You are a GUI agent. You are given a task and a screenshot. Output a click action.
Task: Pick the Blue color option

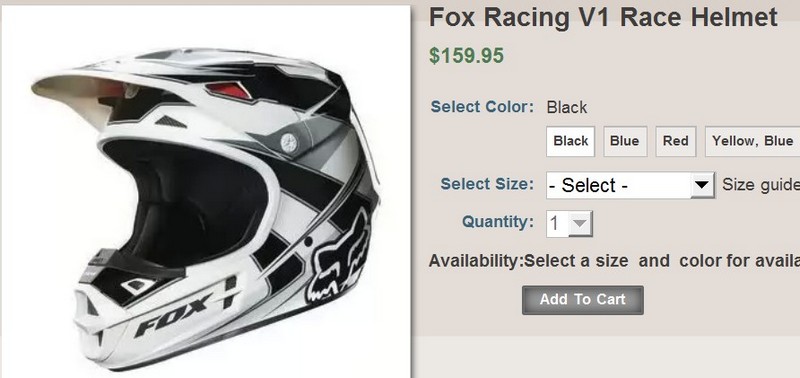pyautogui.click(x=625, y=141)
